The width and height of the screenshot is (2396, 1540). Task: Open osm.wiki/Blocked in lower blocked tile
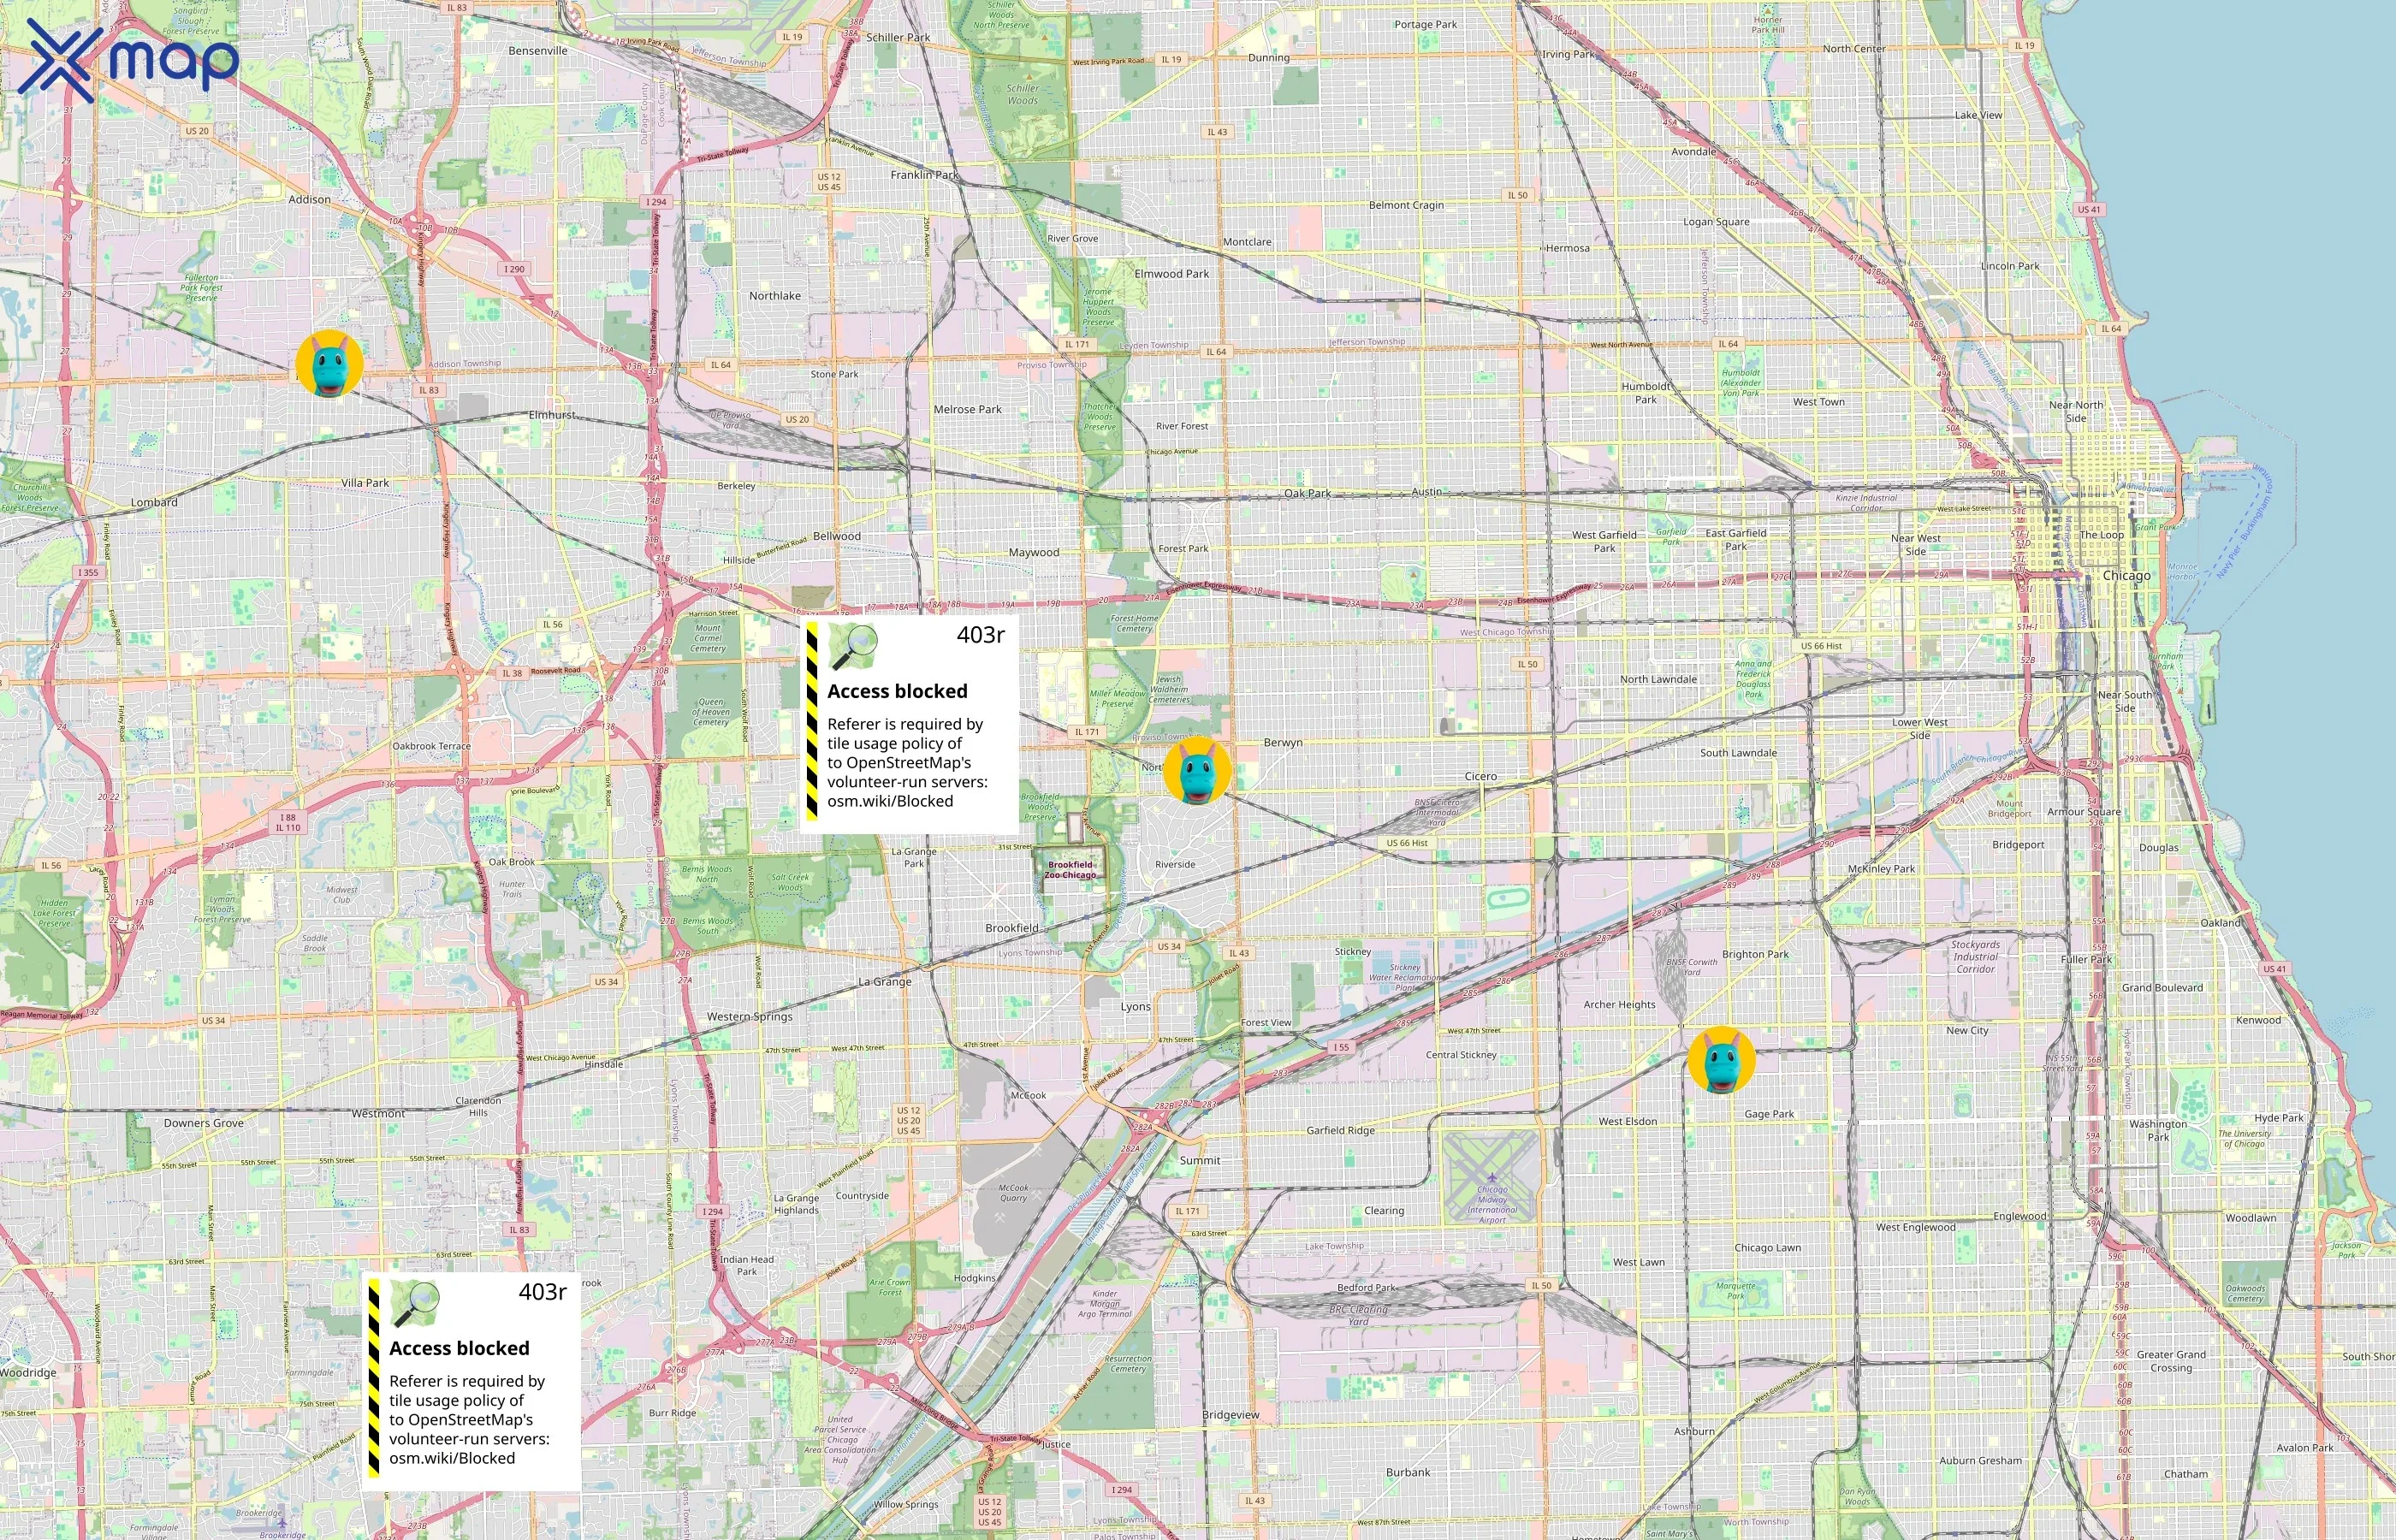coord(451,1458)
